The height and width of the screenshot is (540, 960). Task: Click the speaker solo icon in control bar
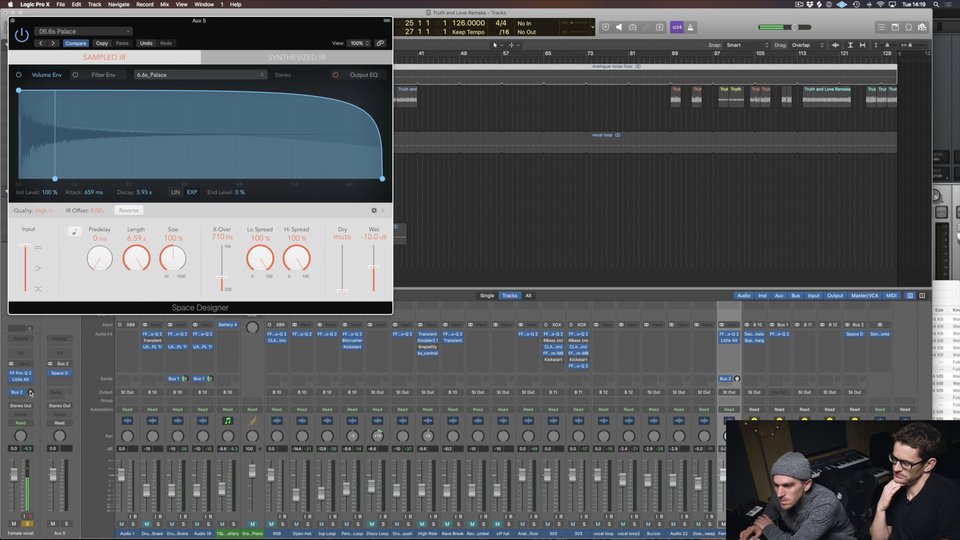click(x=619, y=28)
